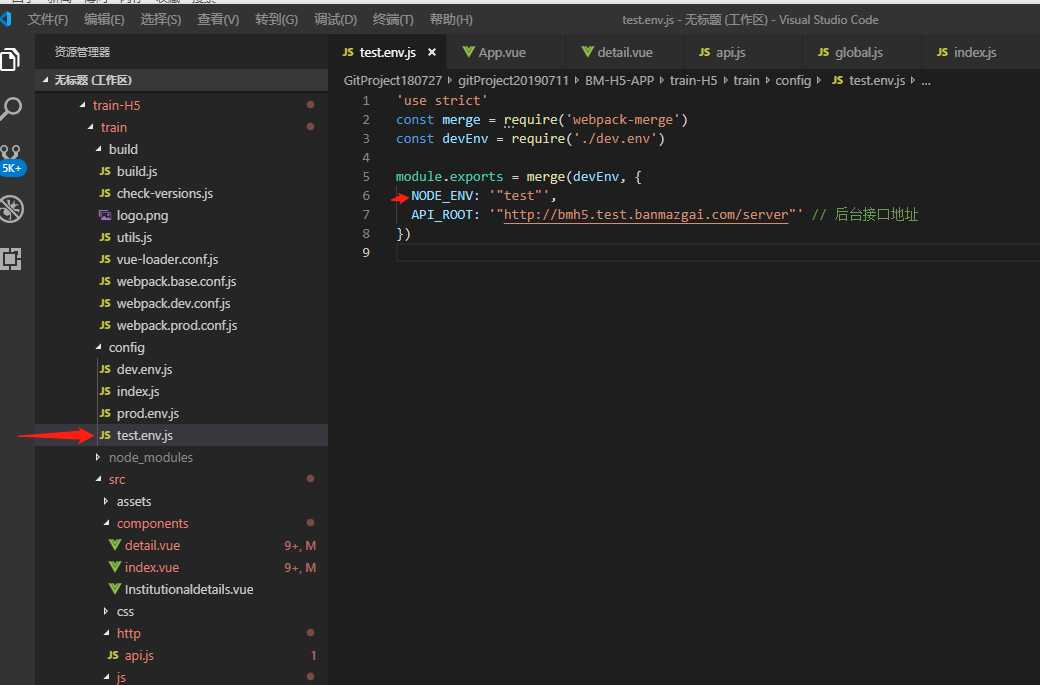
Task: Collapse the http folder
Action: [x=181, y=633]
